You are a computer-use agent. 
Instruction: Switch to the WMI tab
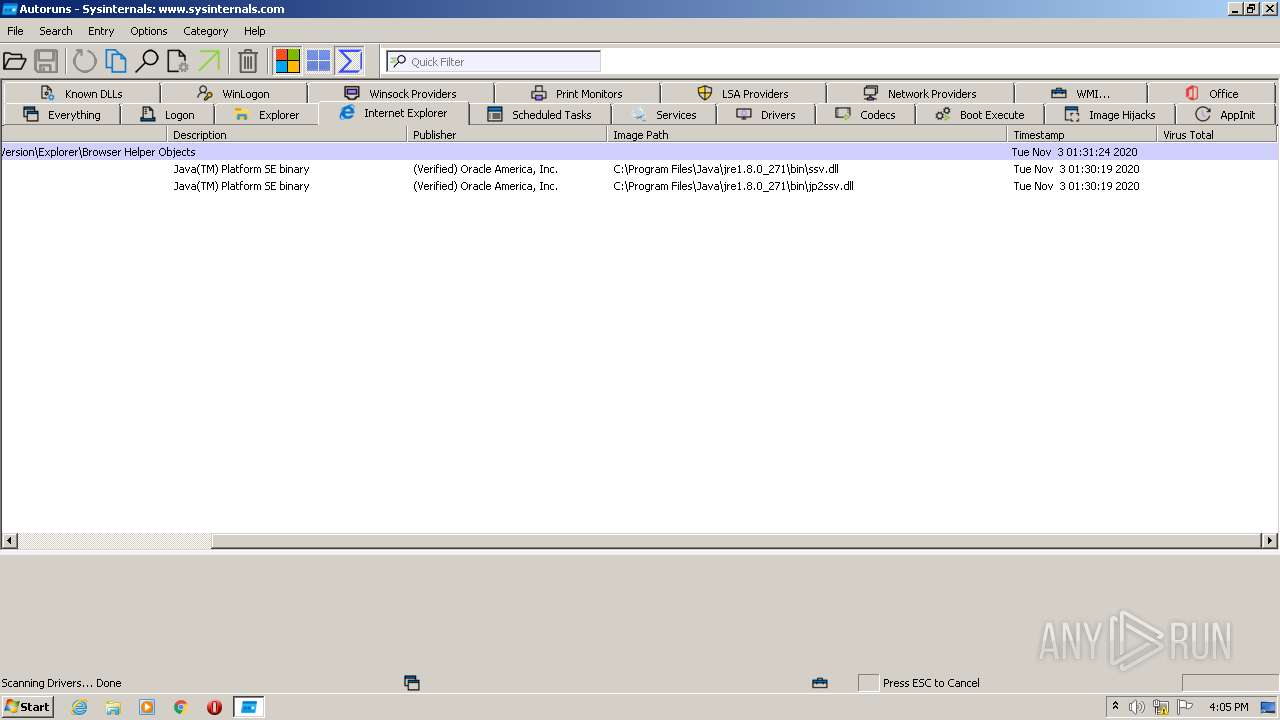point(1081,93)
